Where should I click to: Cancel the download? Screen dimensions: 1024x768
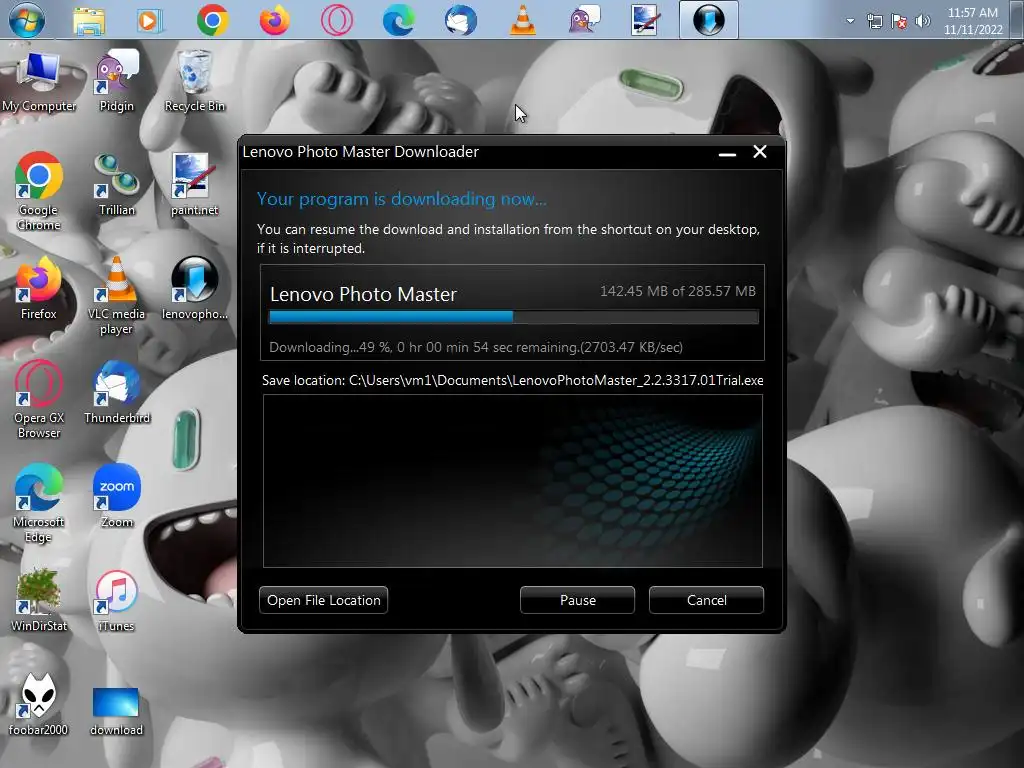(x=706, y=600)
